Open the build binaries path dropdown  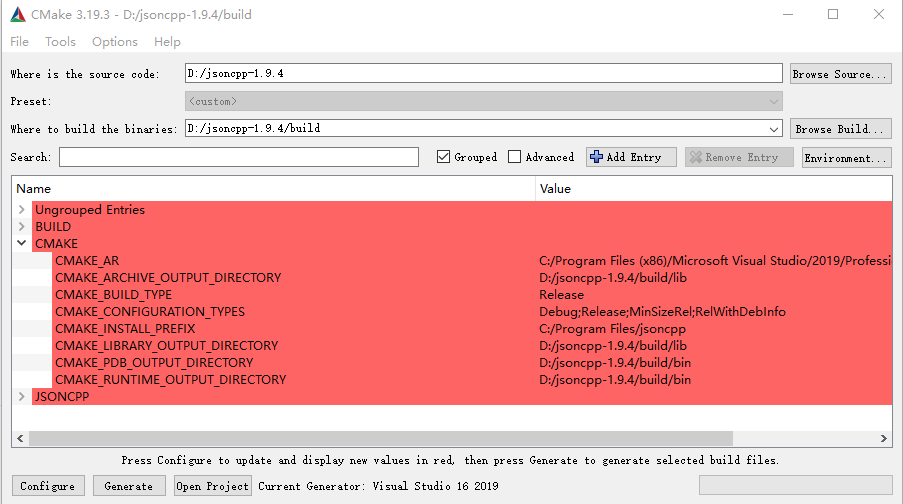773,129
